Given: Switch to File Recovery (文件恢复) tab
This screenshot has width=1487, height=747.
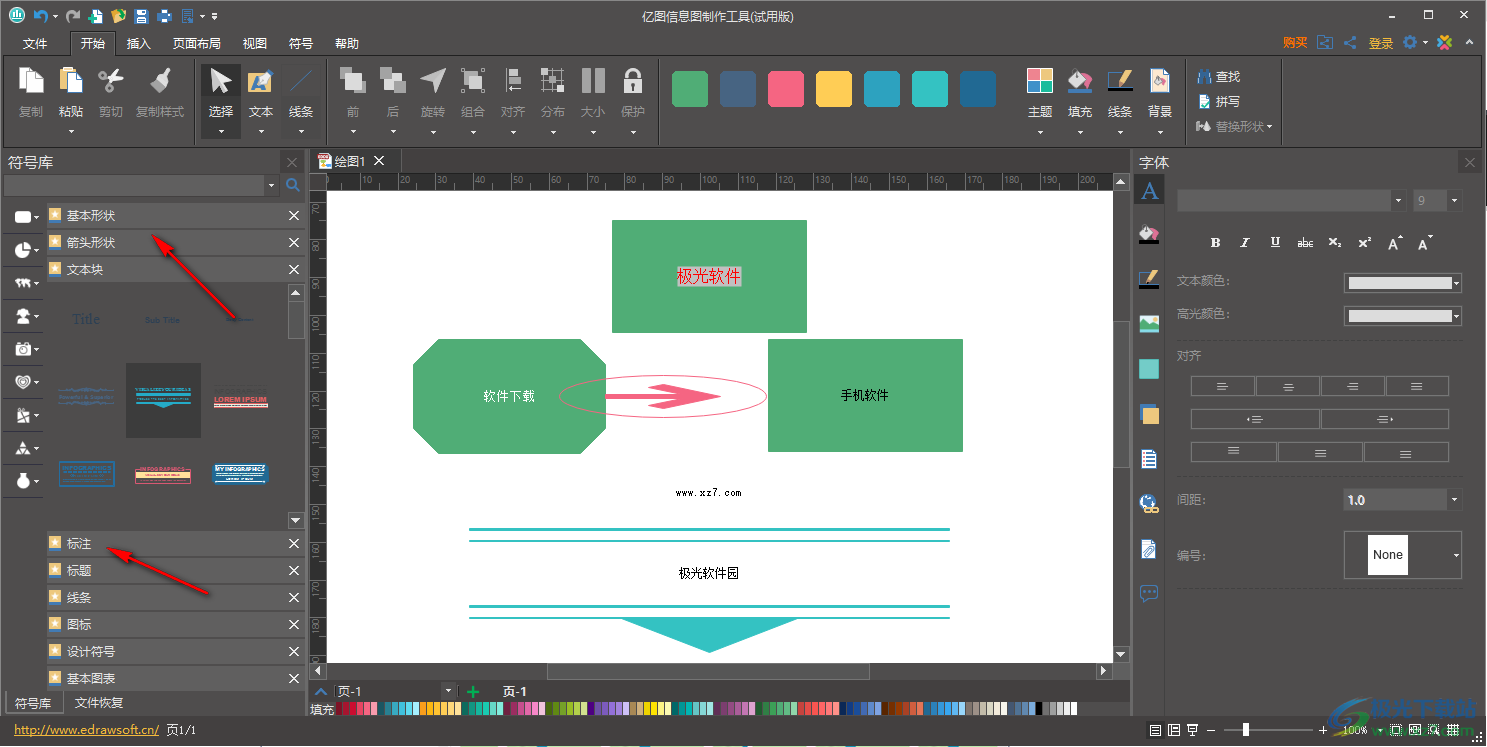Looking at the screenshot, I should click(99, 703).
